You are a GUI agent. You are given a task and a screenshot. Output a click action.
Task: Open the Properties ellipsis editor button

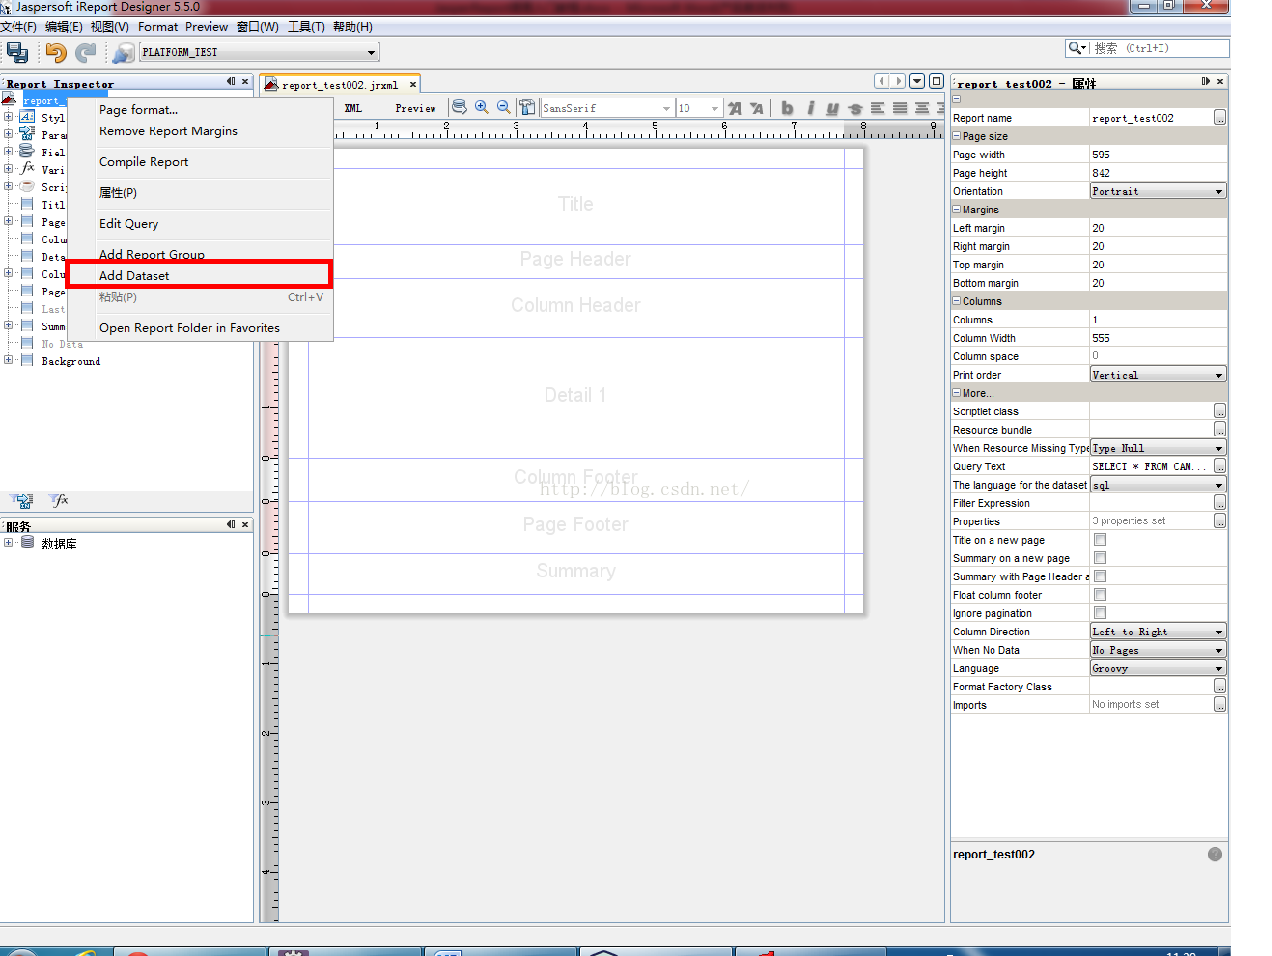pyautogui.click(x=1220, y=521)
